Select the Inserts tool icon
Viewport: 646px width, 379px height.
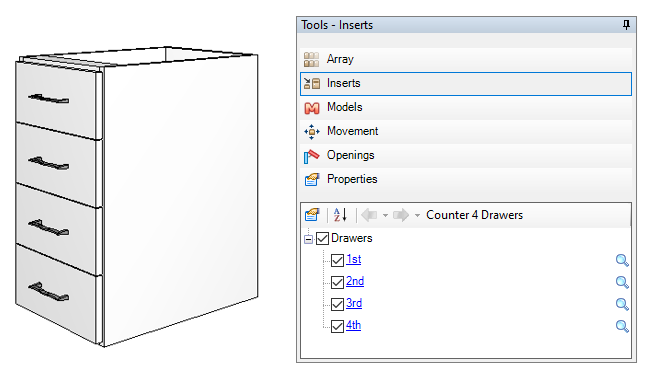pos(312,84)
